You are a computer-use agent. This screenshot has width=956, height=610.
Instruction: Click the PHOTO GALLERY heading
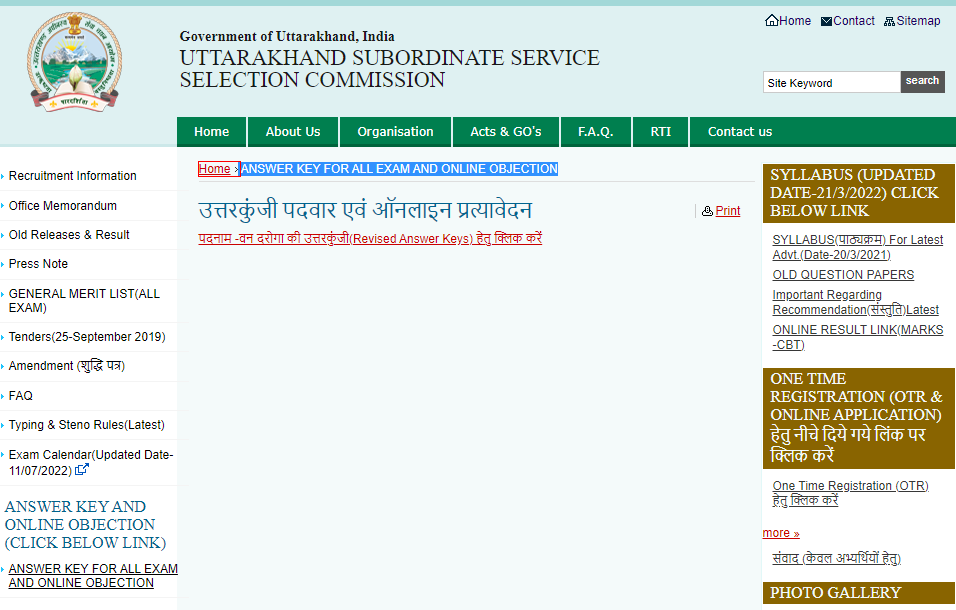coord(858,592)
